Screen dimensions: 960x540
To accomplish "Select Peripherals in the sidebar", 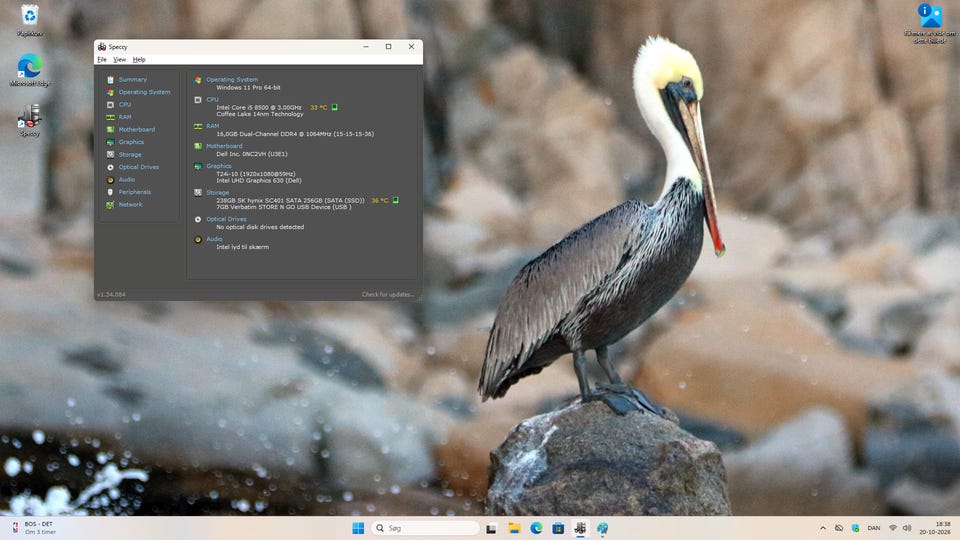I will (129, 192).
